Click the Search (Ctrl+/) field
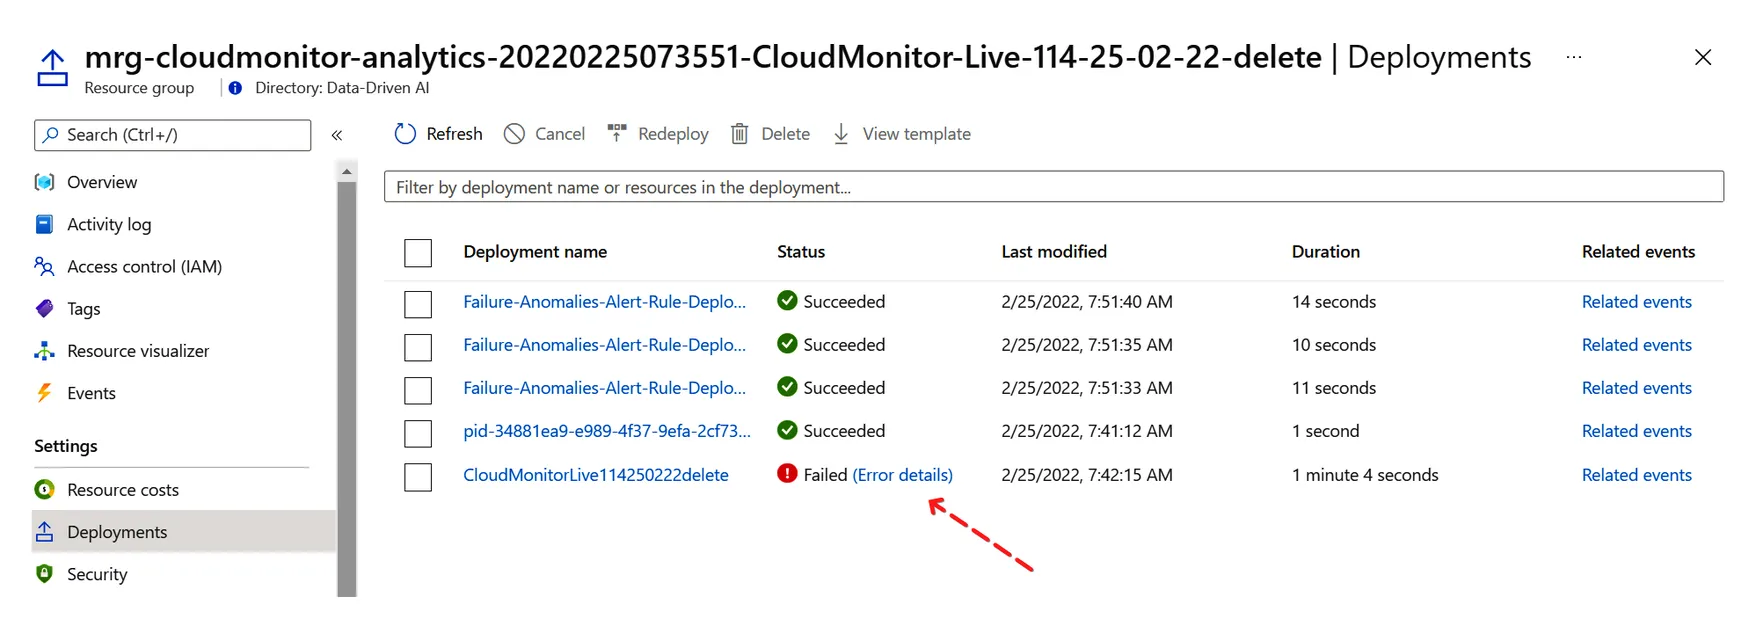The image size is (1756, 626). point(172,135)
